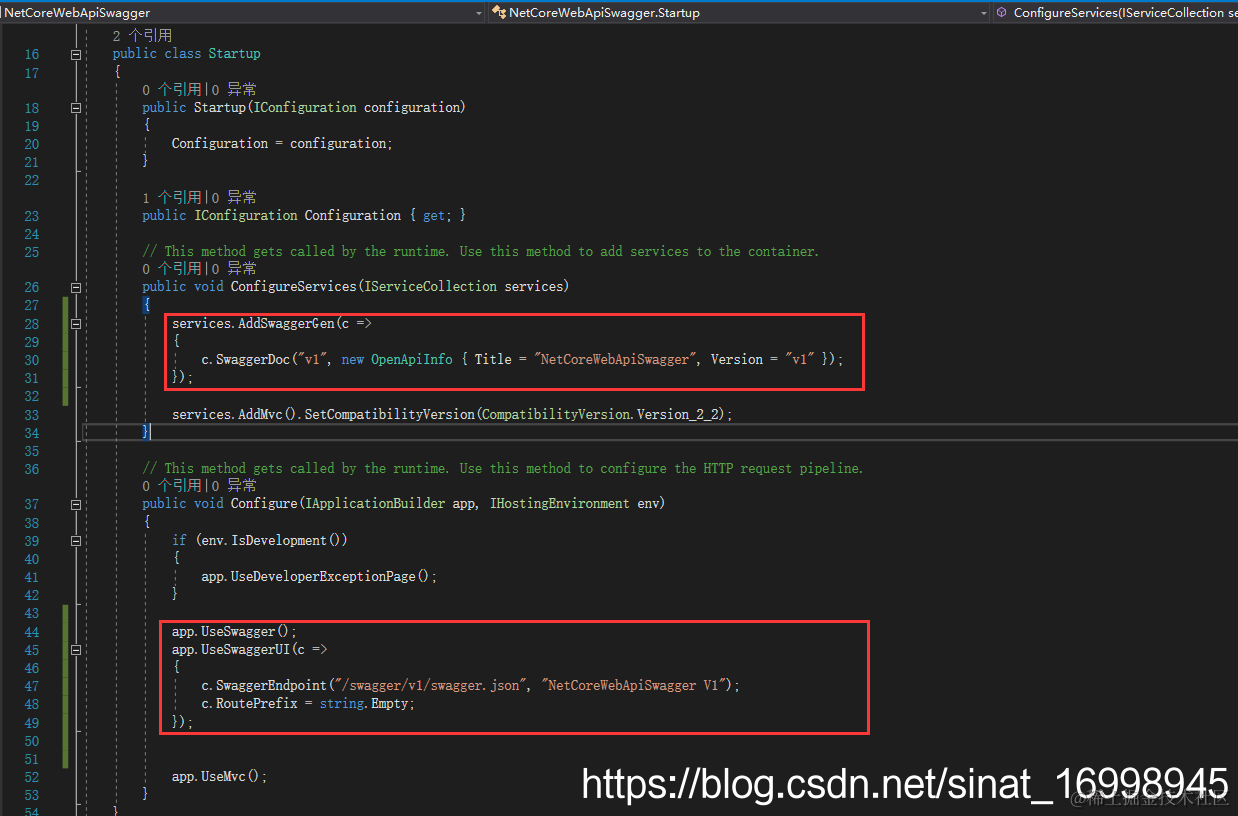1238x816 pixels.
Task: Click the AddSwaggerGen call on line 28
Action: tap(286, 324)
